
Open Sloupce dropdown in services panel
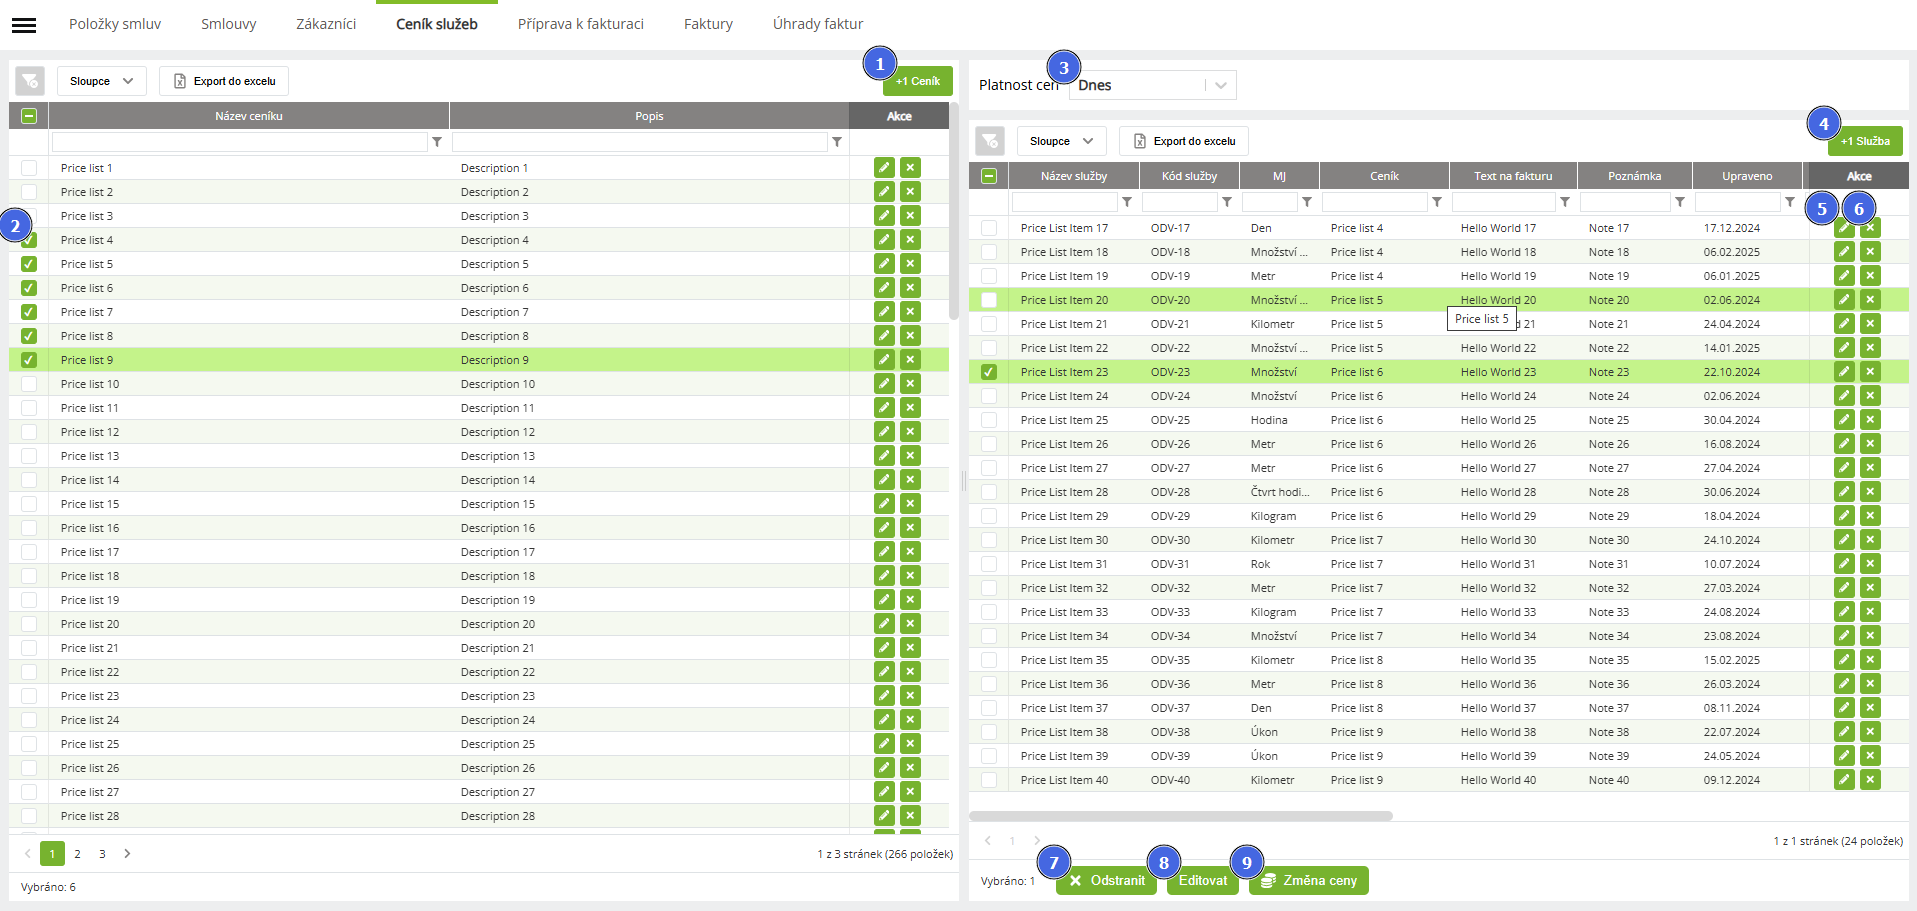[x=1061, y=141]
